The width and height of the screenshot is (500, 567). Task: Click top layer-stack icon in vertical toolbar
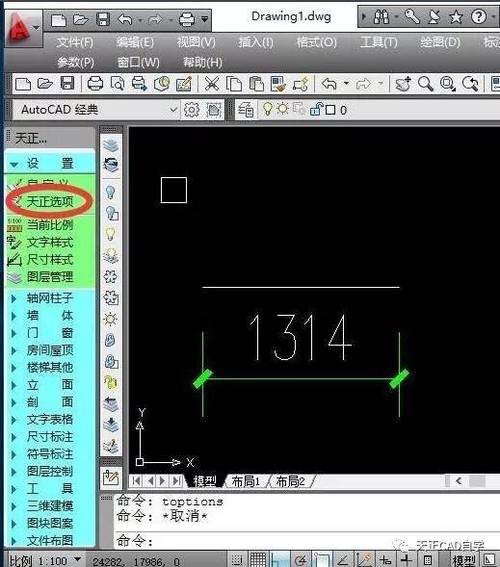point(111,145)
